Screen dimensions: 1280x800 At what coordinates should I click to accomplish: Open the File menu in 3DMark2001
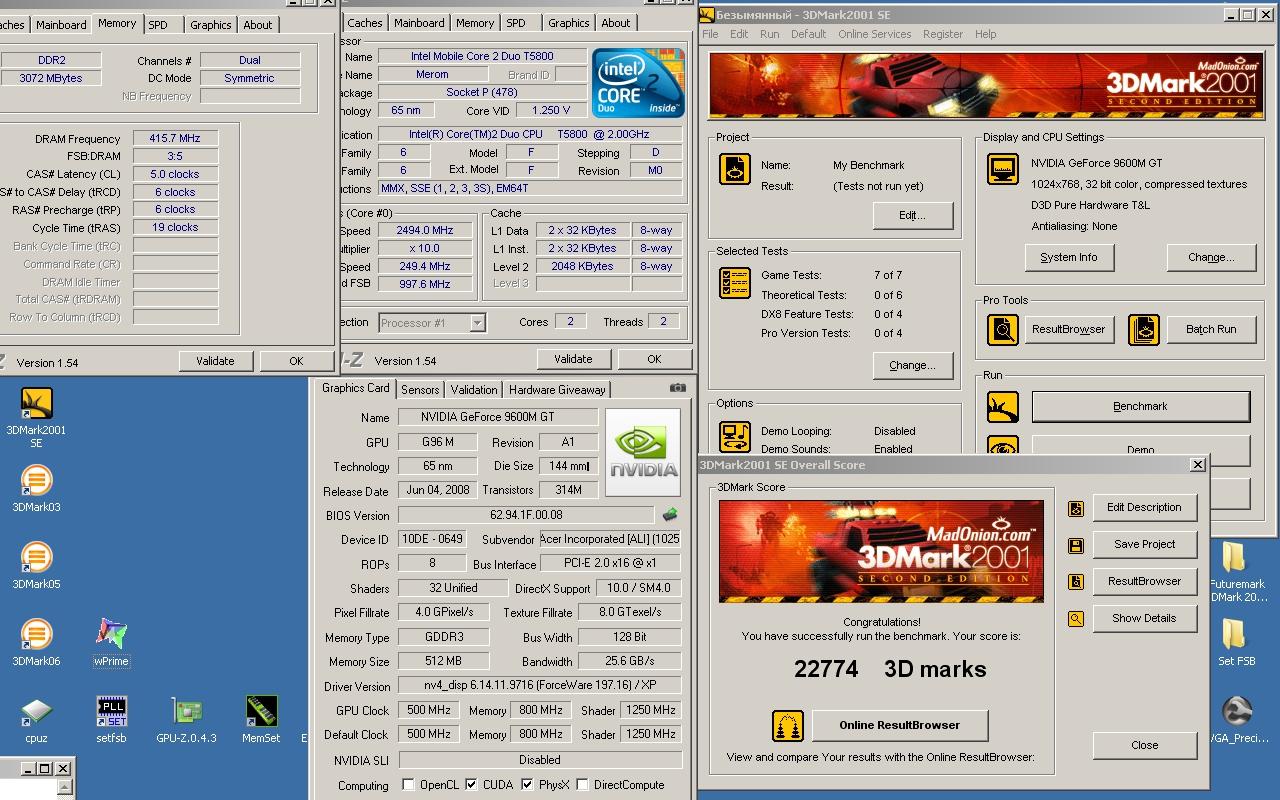[x=710, y=34]
